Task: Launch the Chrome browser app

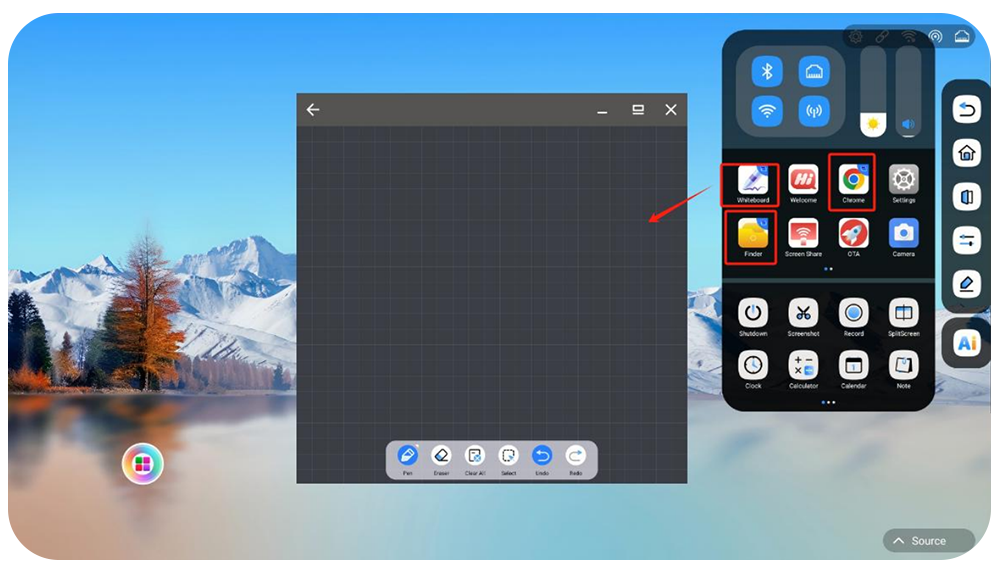Action: point(853,180)
